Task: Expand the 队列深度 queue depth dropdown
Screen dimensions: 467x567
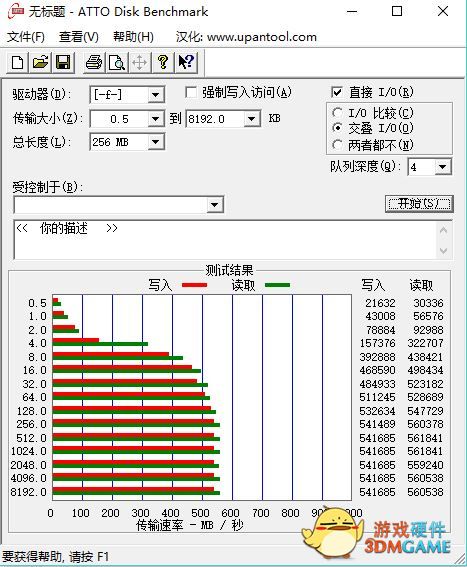Action: 442,167
